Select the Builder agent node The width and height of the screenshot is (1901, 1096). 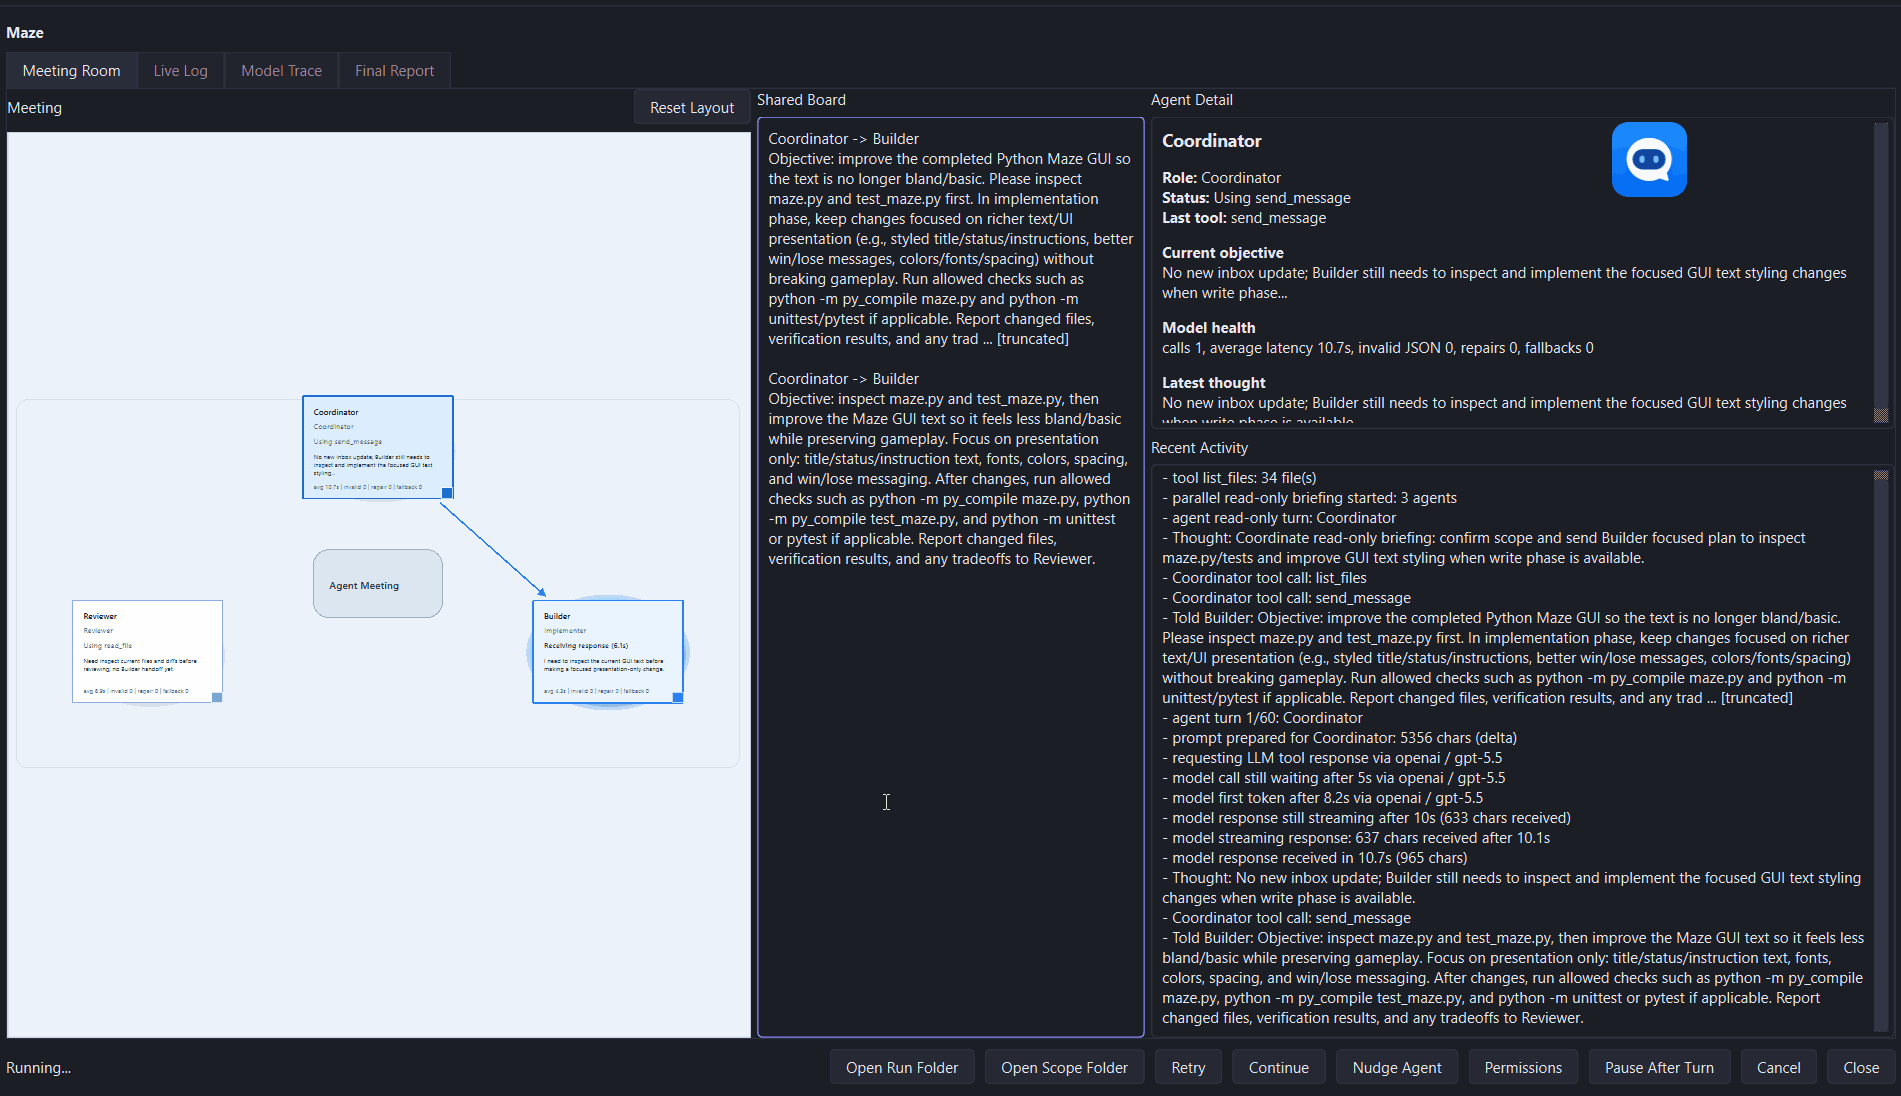tap(608, 651)
